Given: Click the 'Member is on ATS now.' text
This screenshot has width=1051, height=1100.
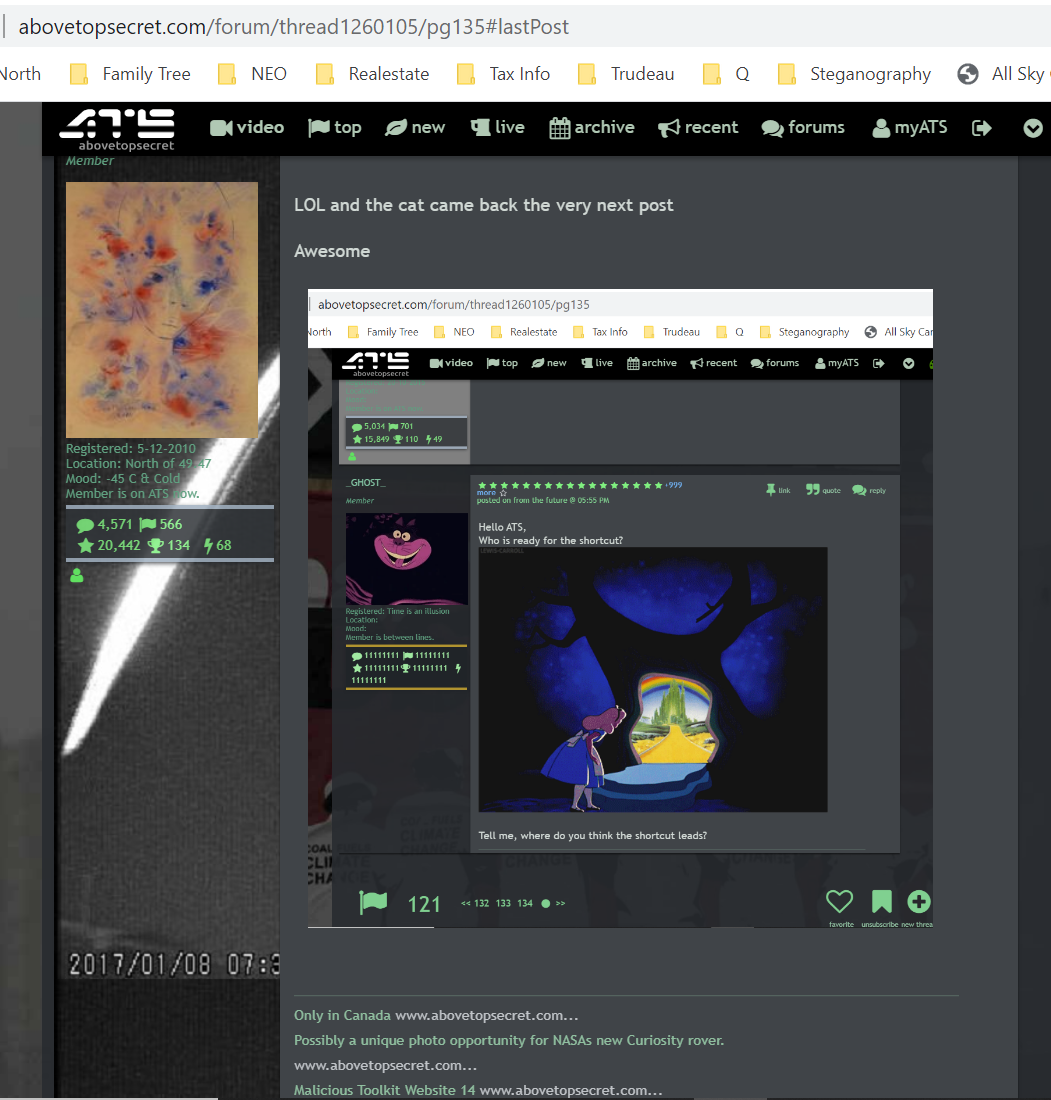Looking at the screenshot, I should (x=133, y=494).
